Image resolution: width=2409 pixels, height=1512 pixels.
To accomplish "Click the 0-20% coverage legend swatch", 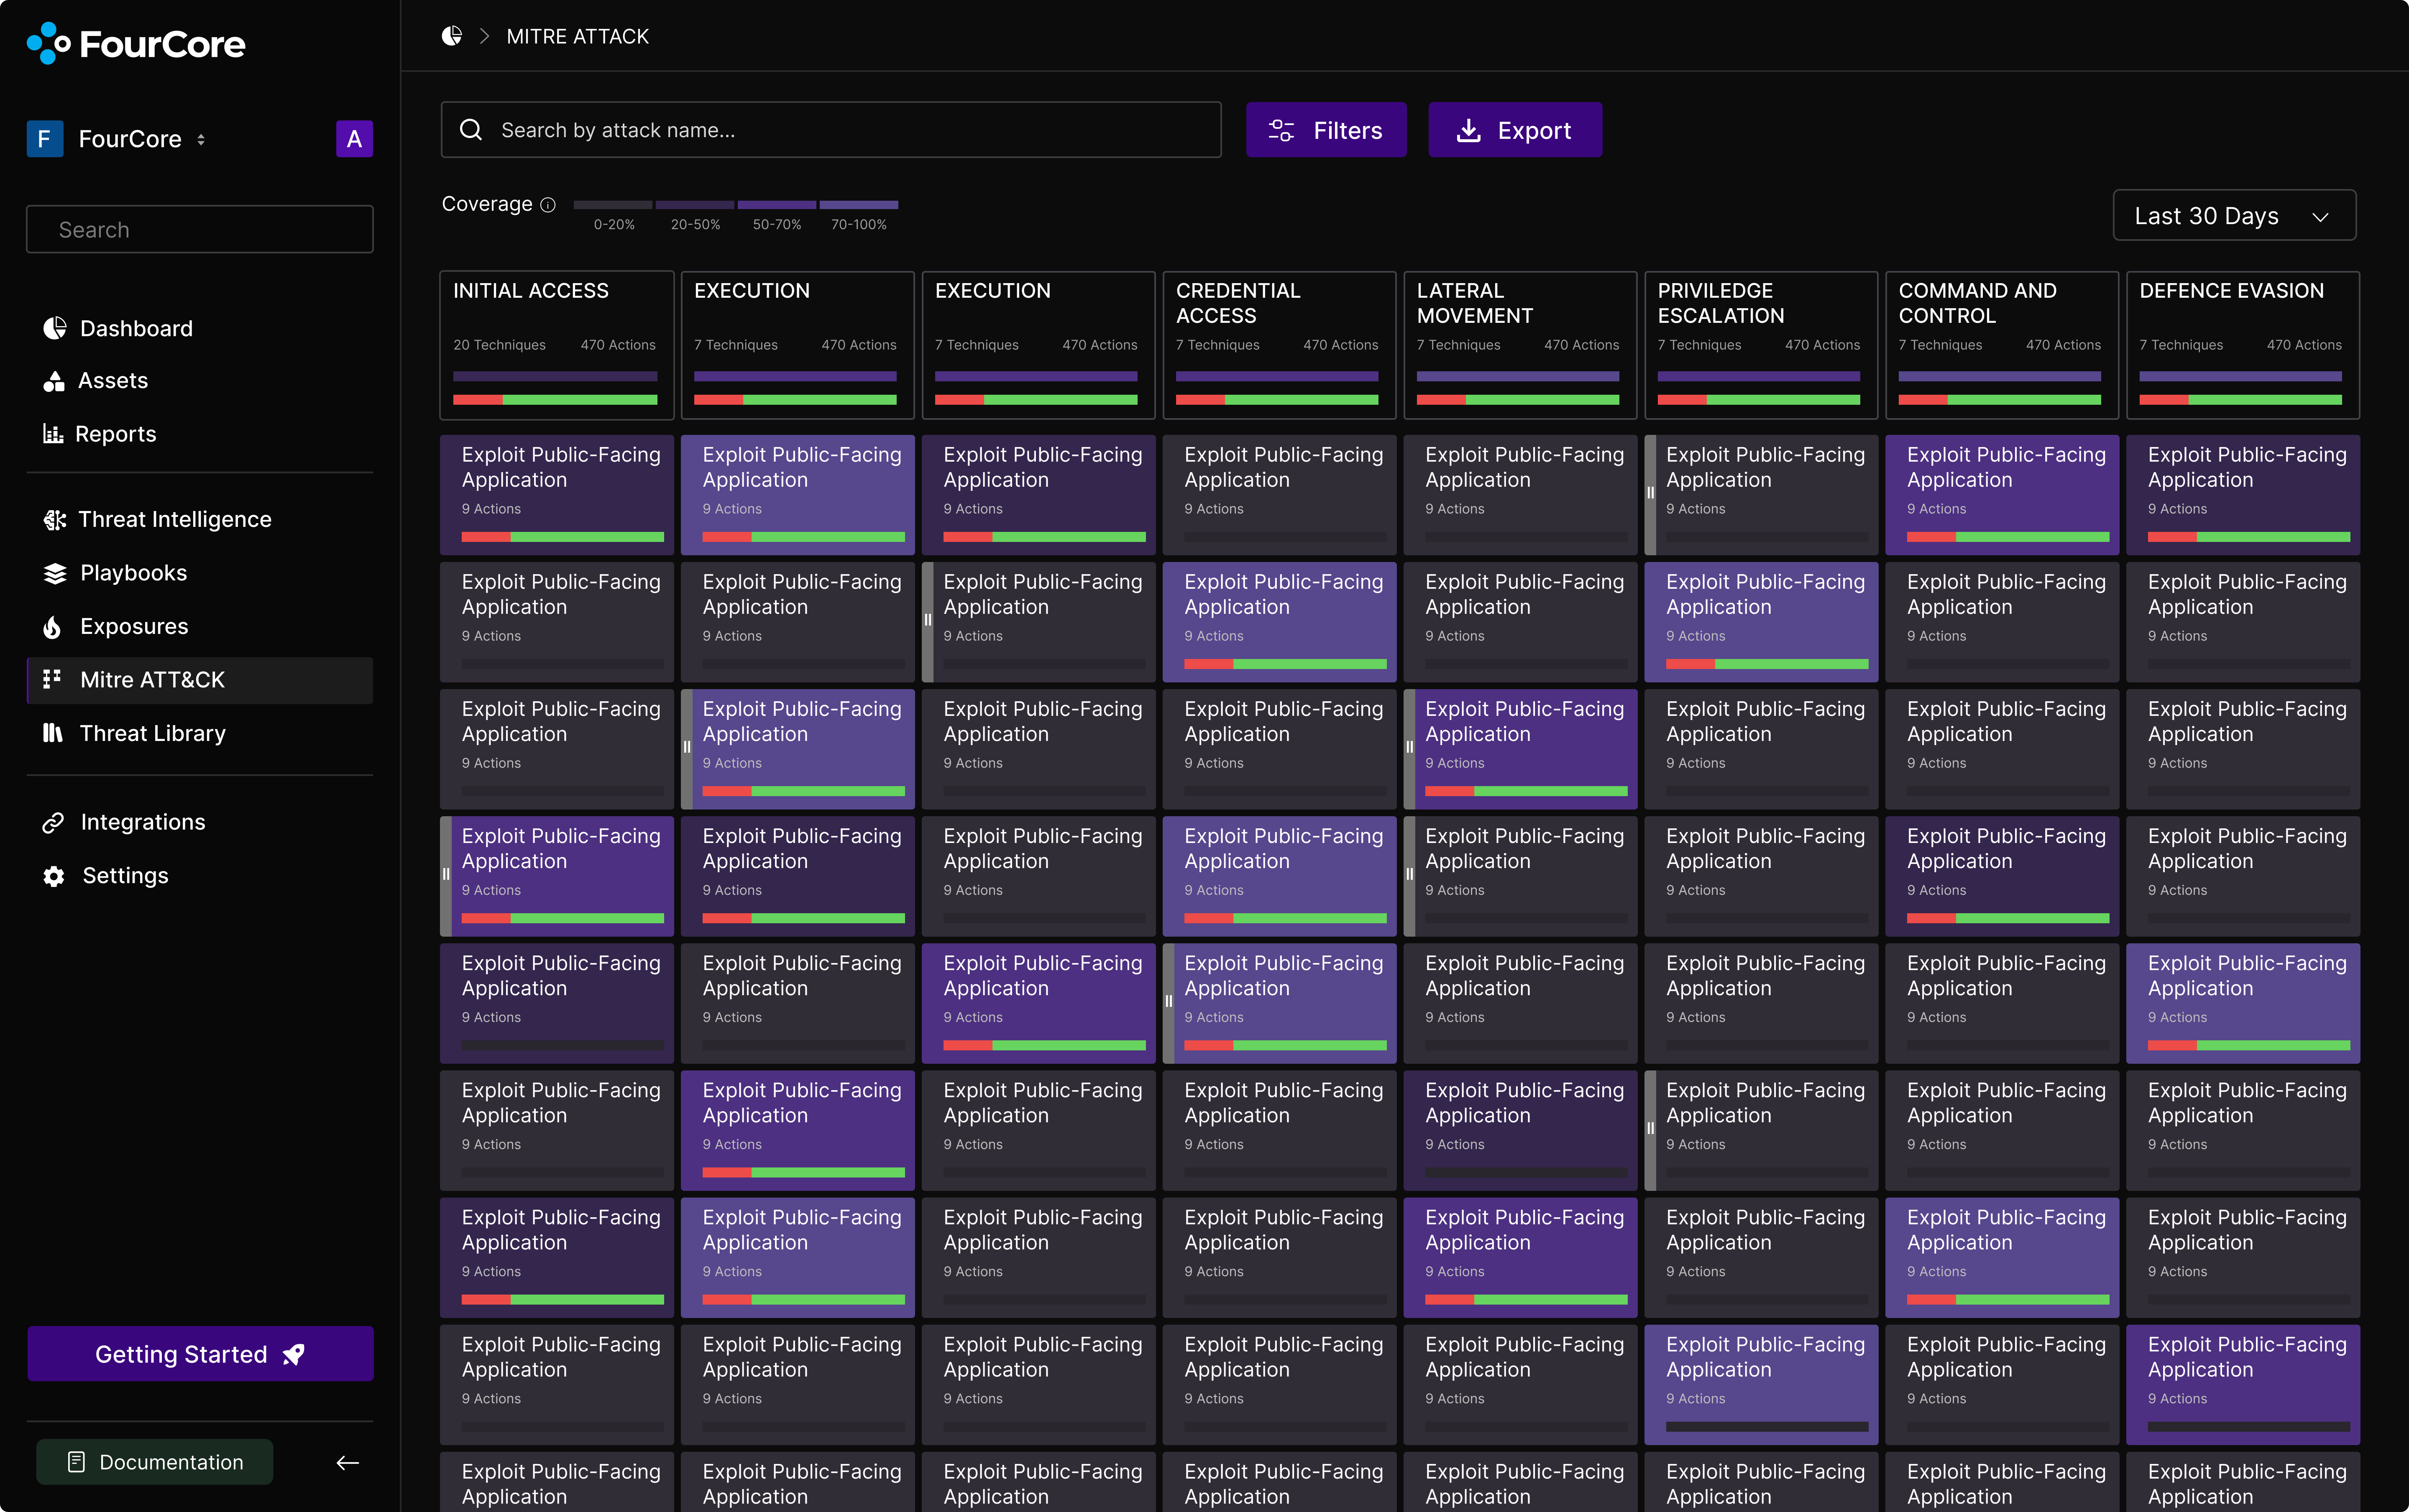I will [613, 205].
